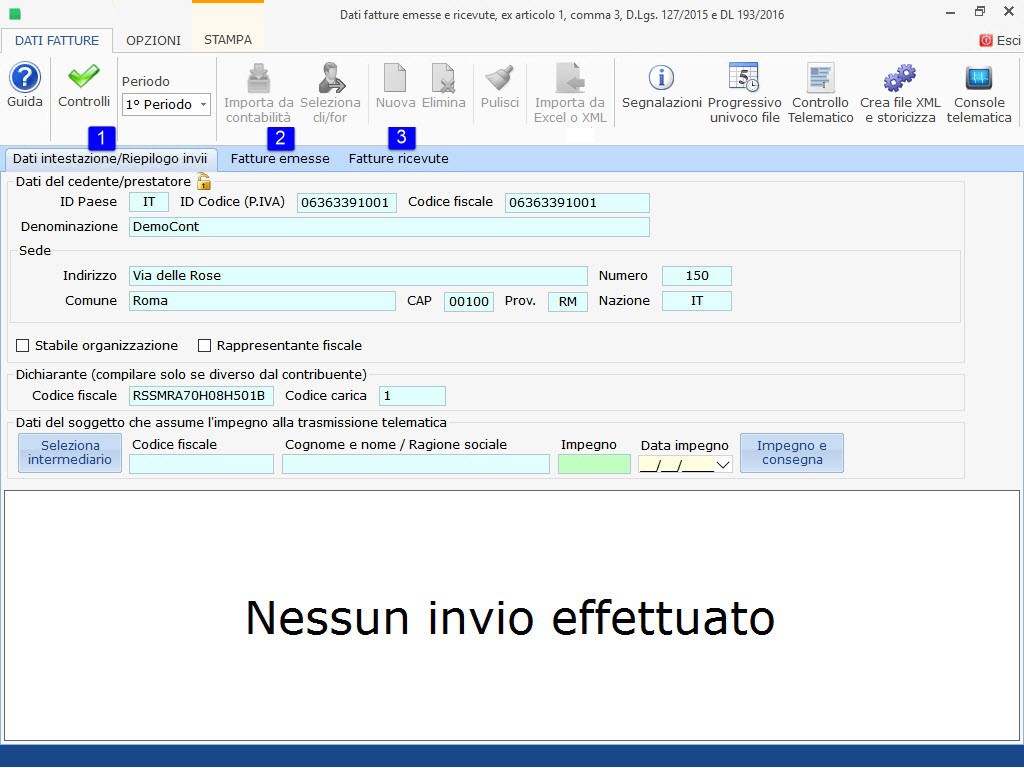This screenshot has width=1024, height=768.
Task: Select Fatture ricevute tab
Action: (x=398, y=159)
